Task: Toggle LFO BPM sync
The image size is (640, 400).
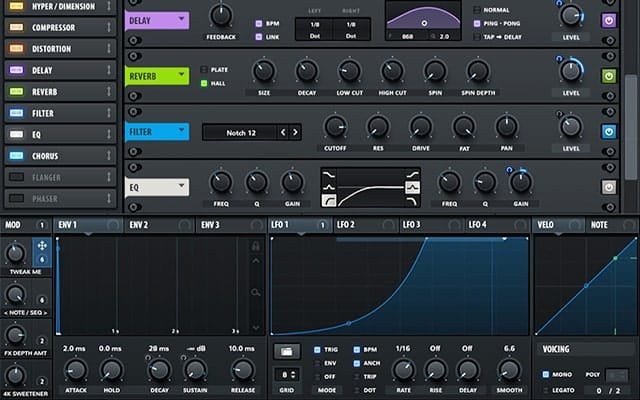Action: [x=357, y=350]
